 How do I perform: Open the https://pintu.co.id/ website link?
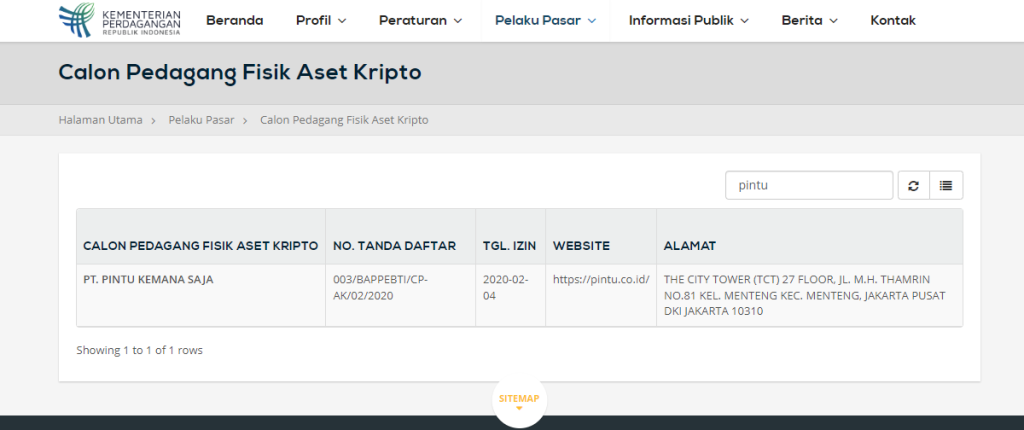tap(601, 279)
